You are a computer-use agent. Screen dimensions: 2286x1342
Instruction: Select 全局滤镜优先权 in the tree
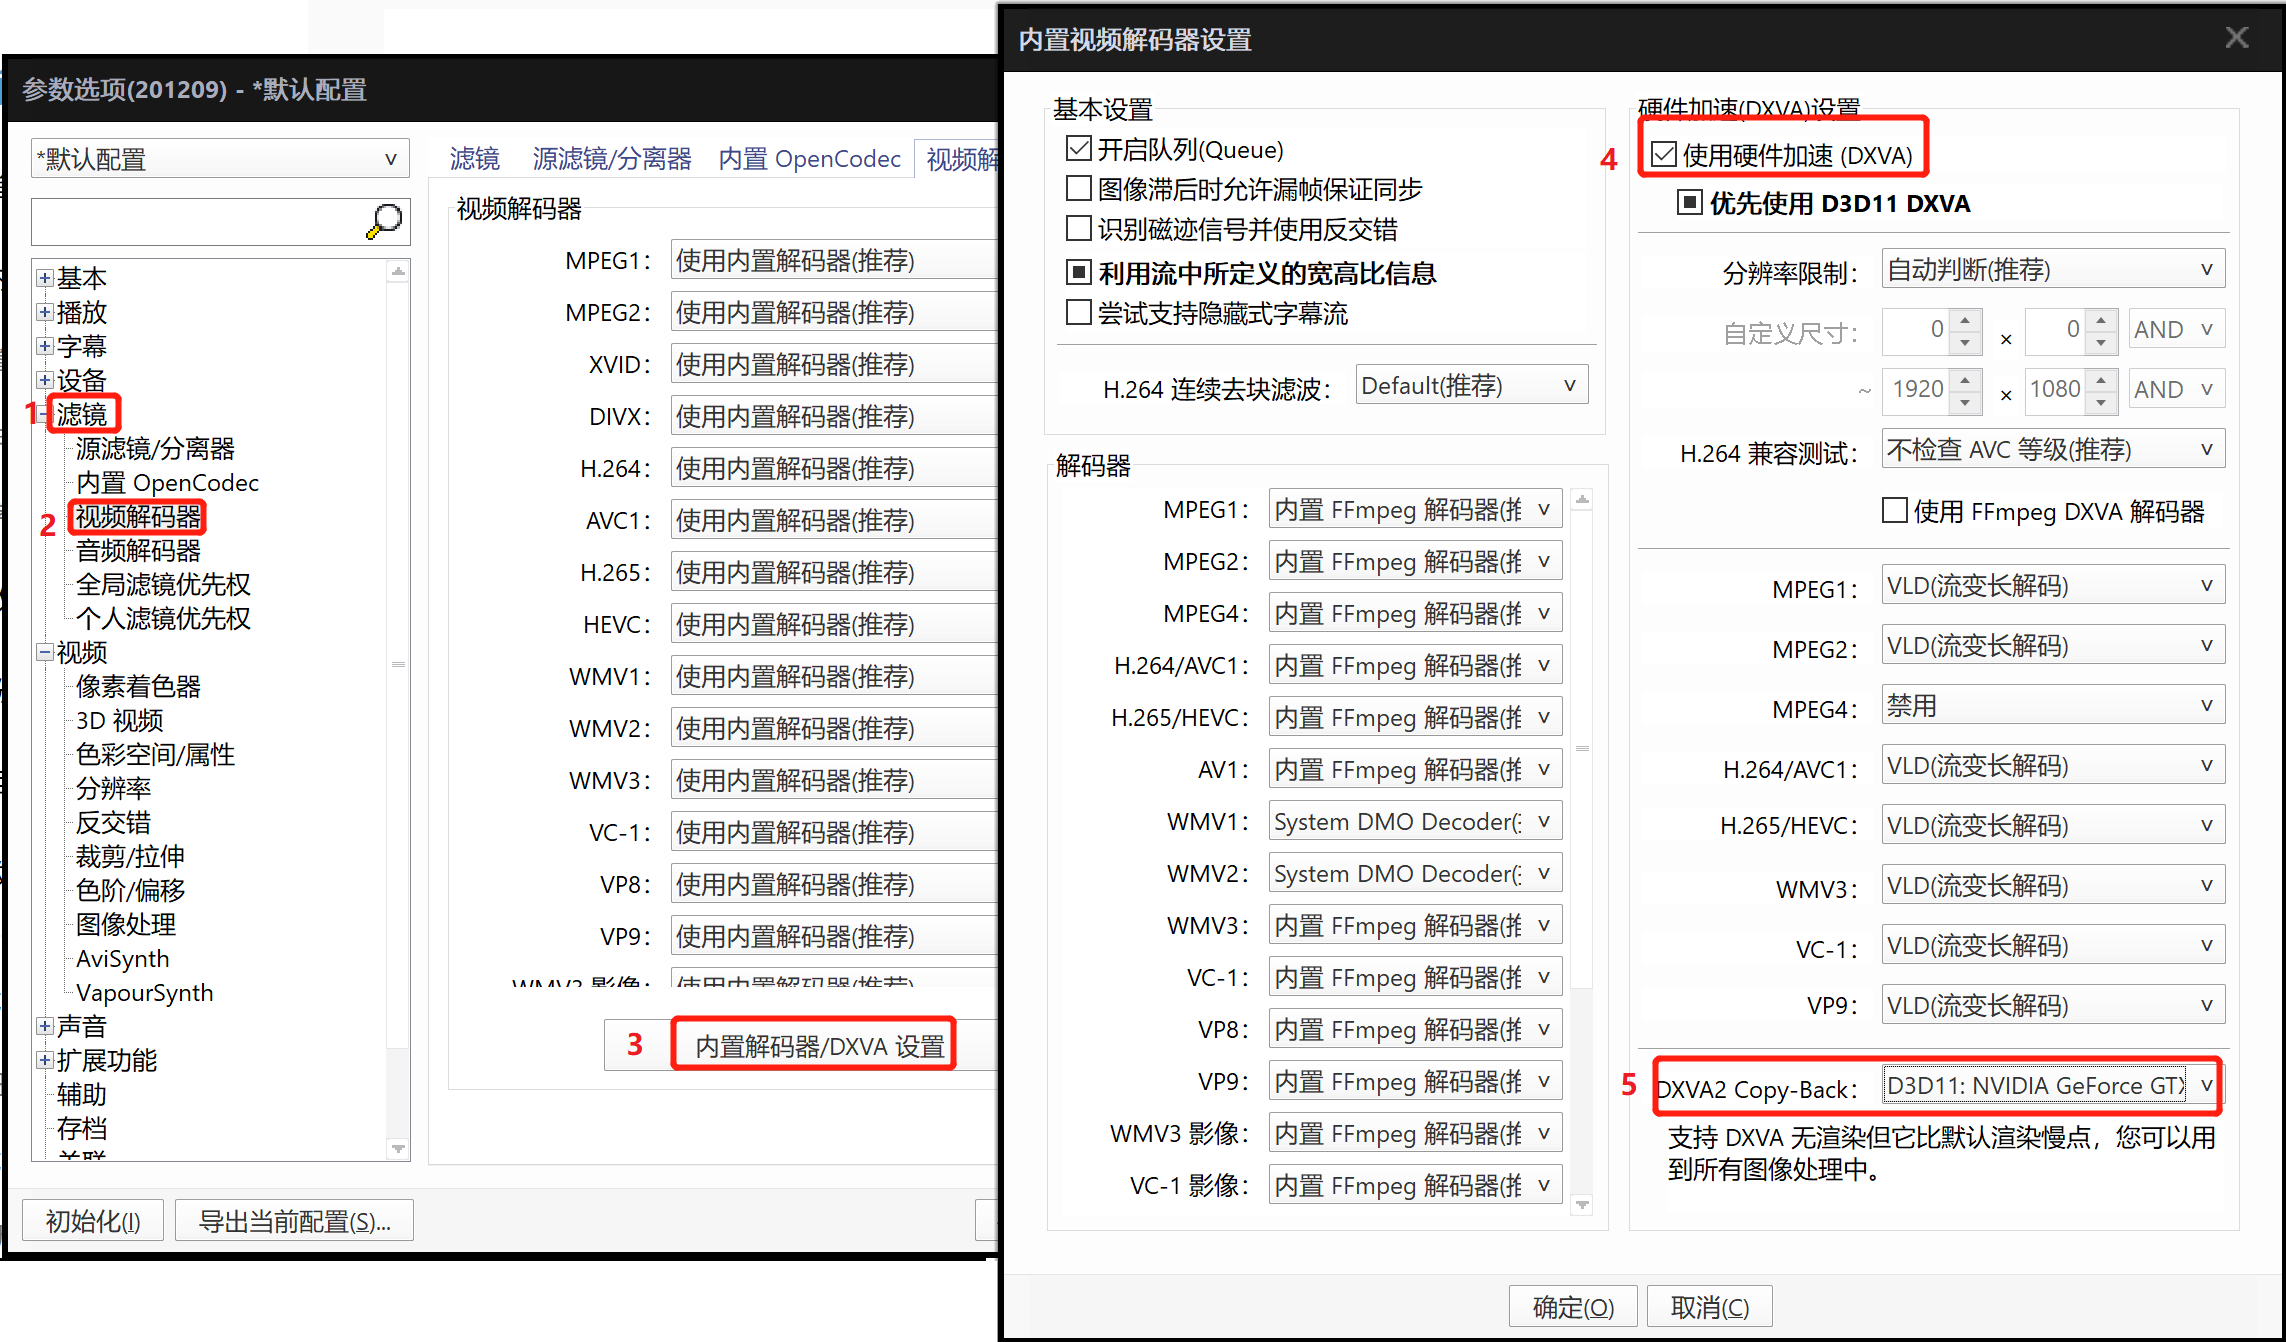click(x=161, y=584)
